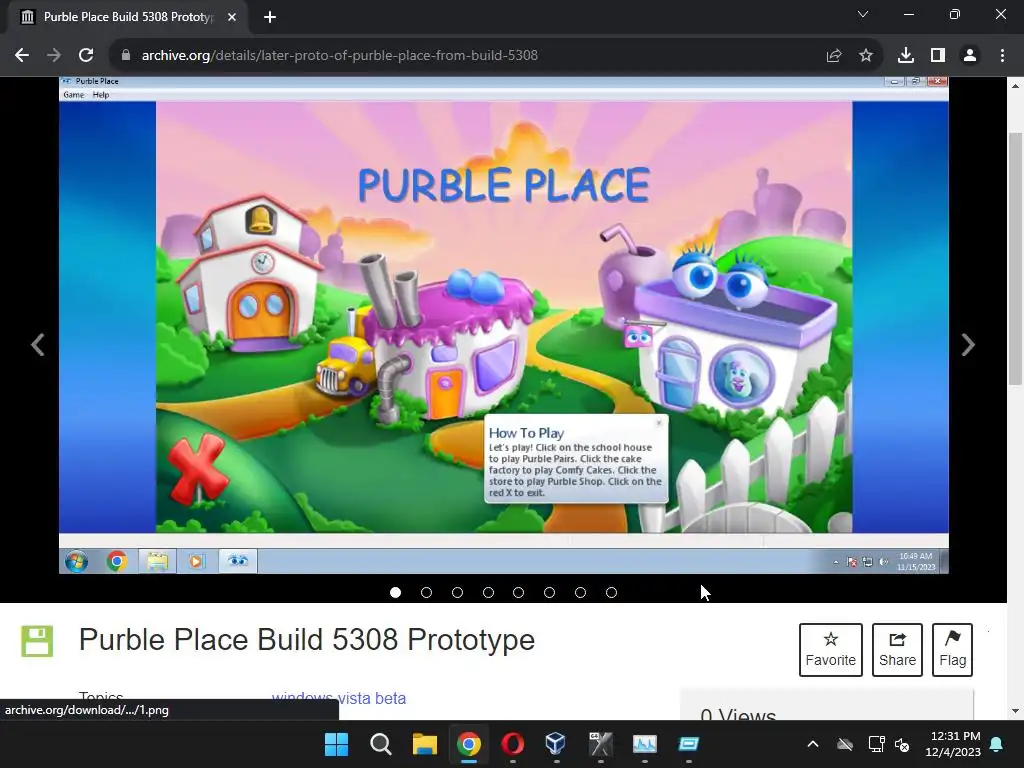Select the third carousel dot
This screenshot has height=768, width=1024.
[457, 592]
